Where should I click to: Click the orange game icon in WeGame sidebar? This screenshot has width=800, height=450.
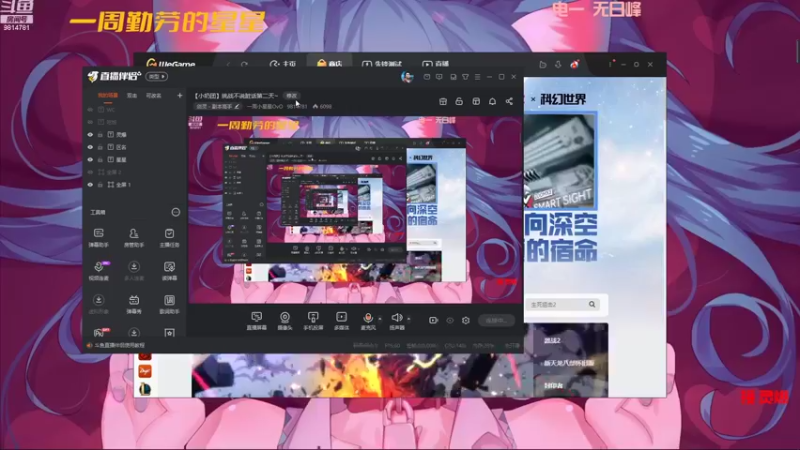pyautogui.click(x=144, y=371)
